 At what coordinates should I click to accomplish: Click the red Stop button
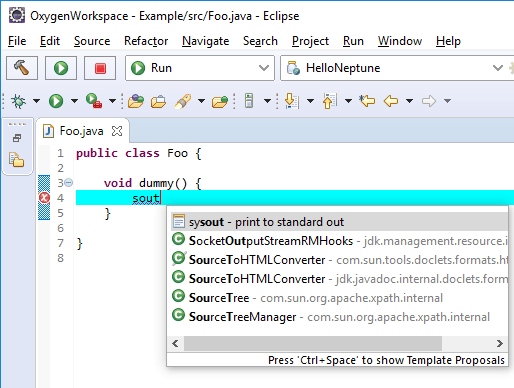[x=100, y=68]
